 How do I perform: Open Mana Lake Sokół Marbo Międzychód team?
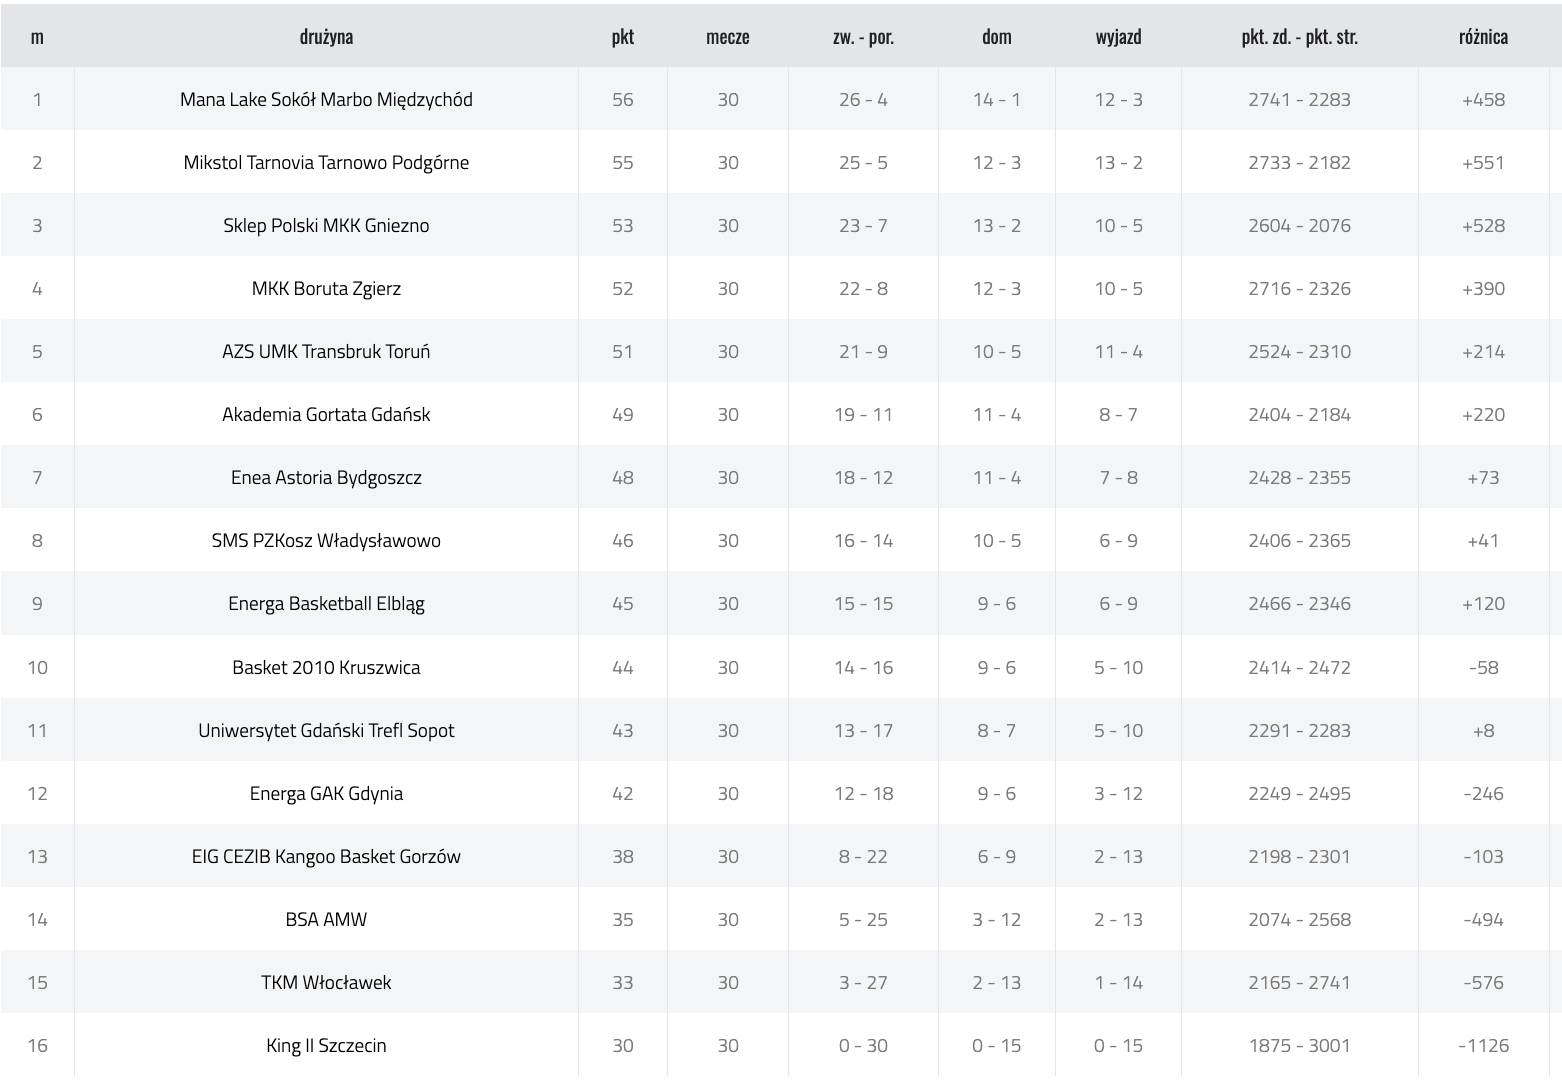[326, 100]
